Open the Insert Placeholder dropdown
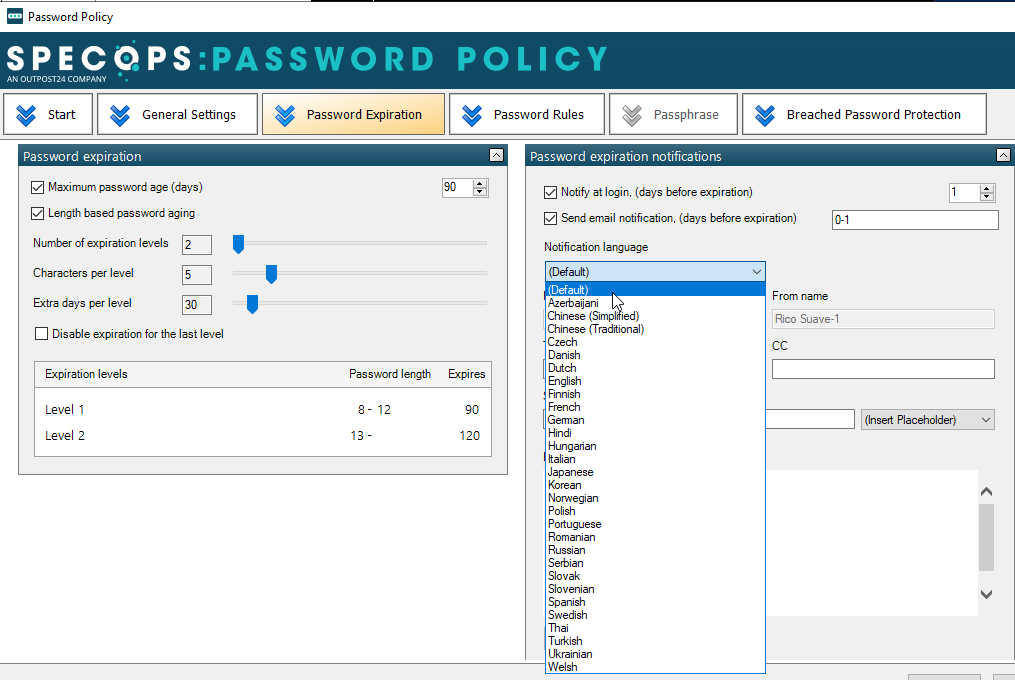The height and width of the screenshot is (680, 1015). [928, 420]
